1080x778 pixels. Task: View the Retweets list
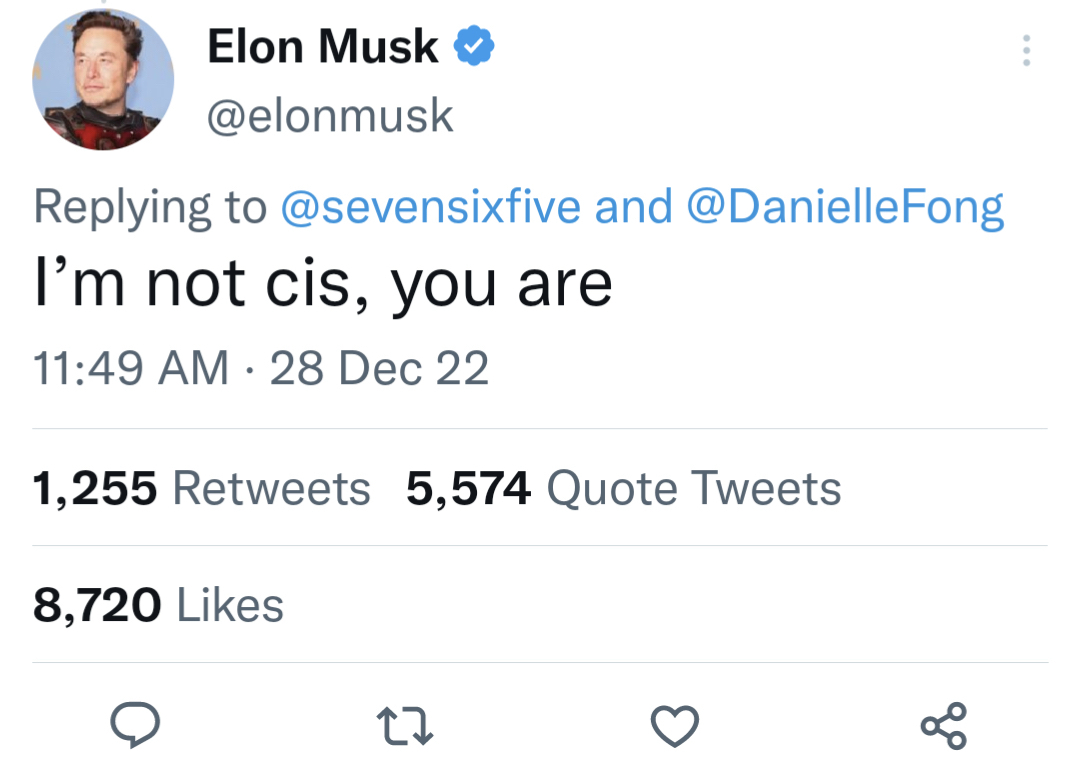pyautogui.click(x=271, y=489)
